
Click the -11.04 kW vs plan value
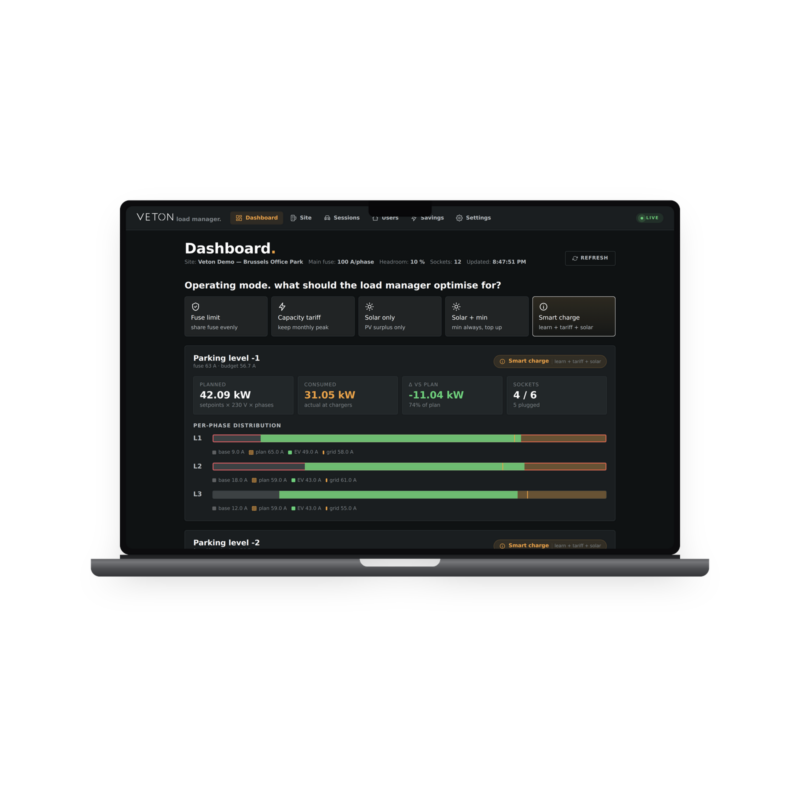pyautogui.click(x=436, y=395)
